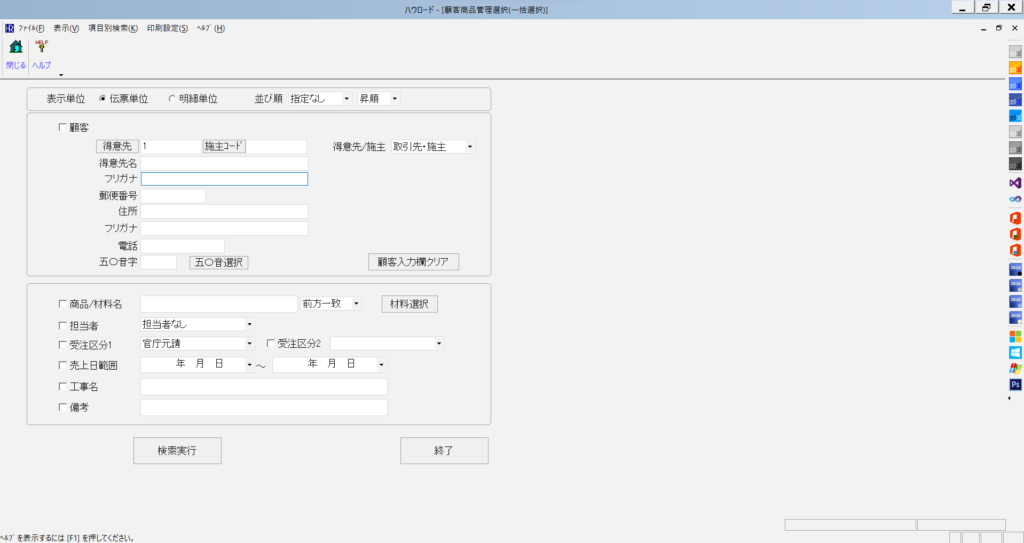Click the app icon beside the ファイル menu
The image size is (1024, 543).
9,28
